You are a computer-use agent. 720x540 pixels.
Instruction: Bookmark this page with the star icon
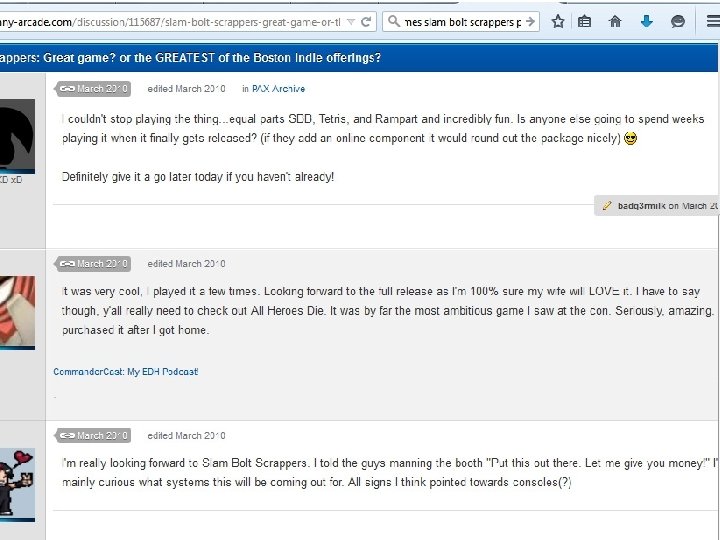(x=558, y=22)
